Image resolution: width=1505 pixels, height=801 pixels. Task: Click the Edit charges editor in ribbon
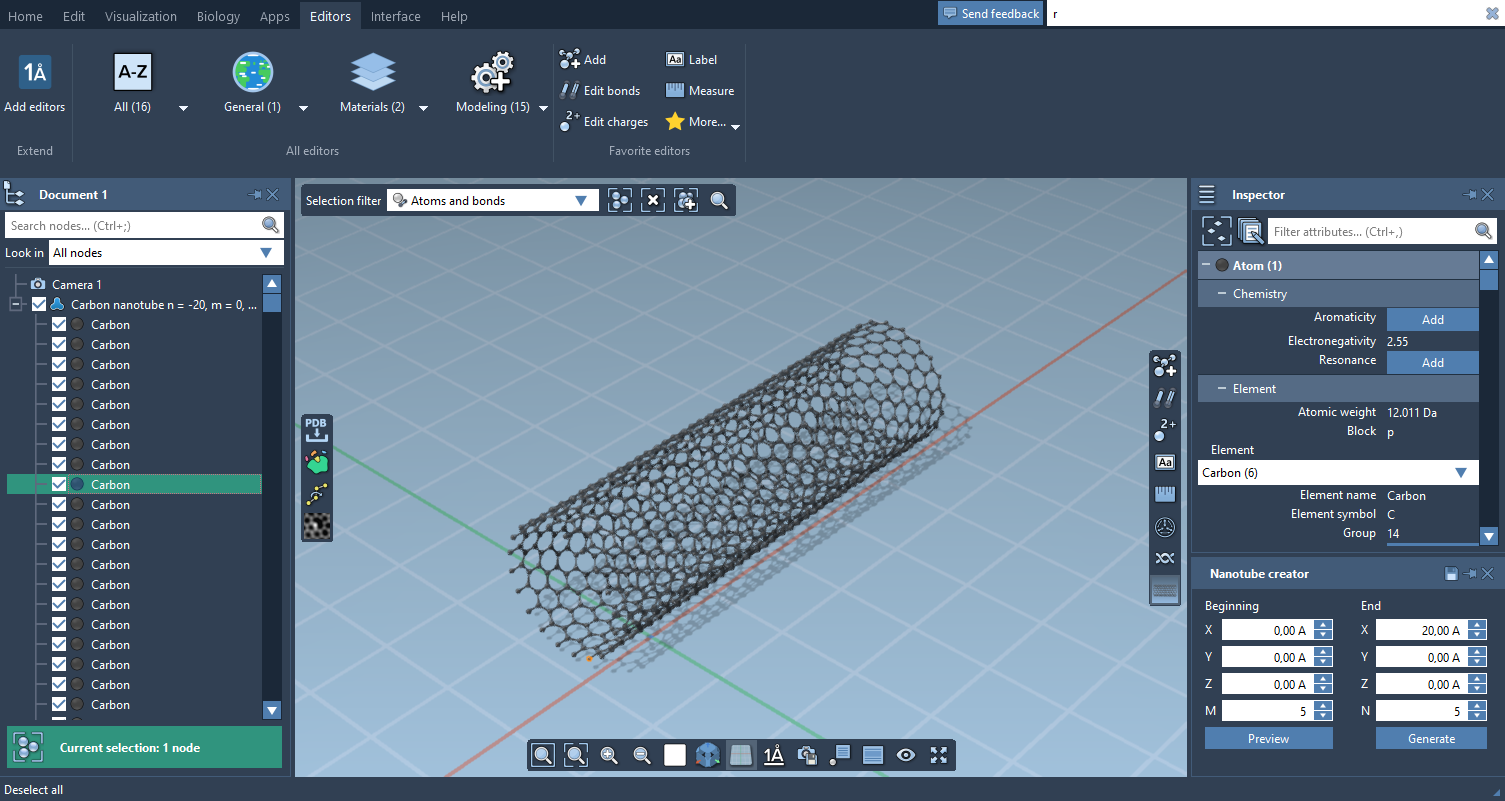604,122
